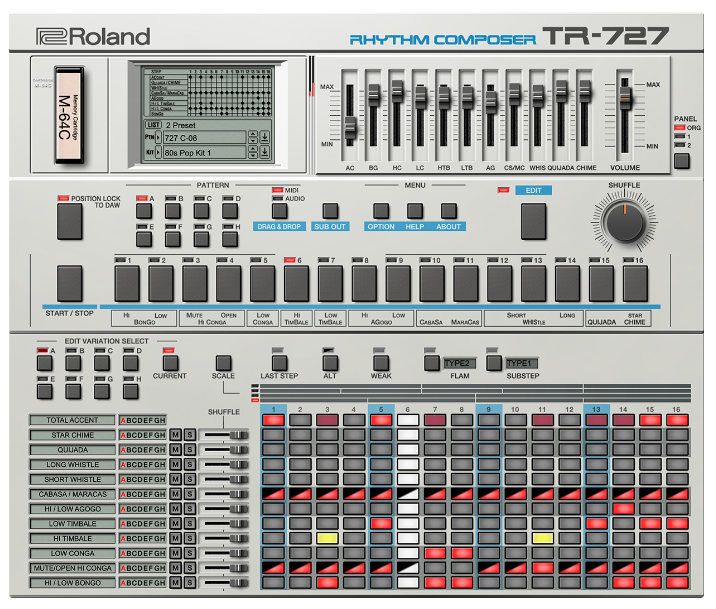This screenshot has width=716, height=609.
Task: Toggle Hi/Low Agogo step 14 cell
Action: click(x=623, y=509)
